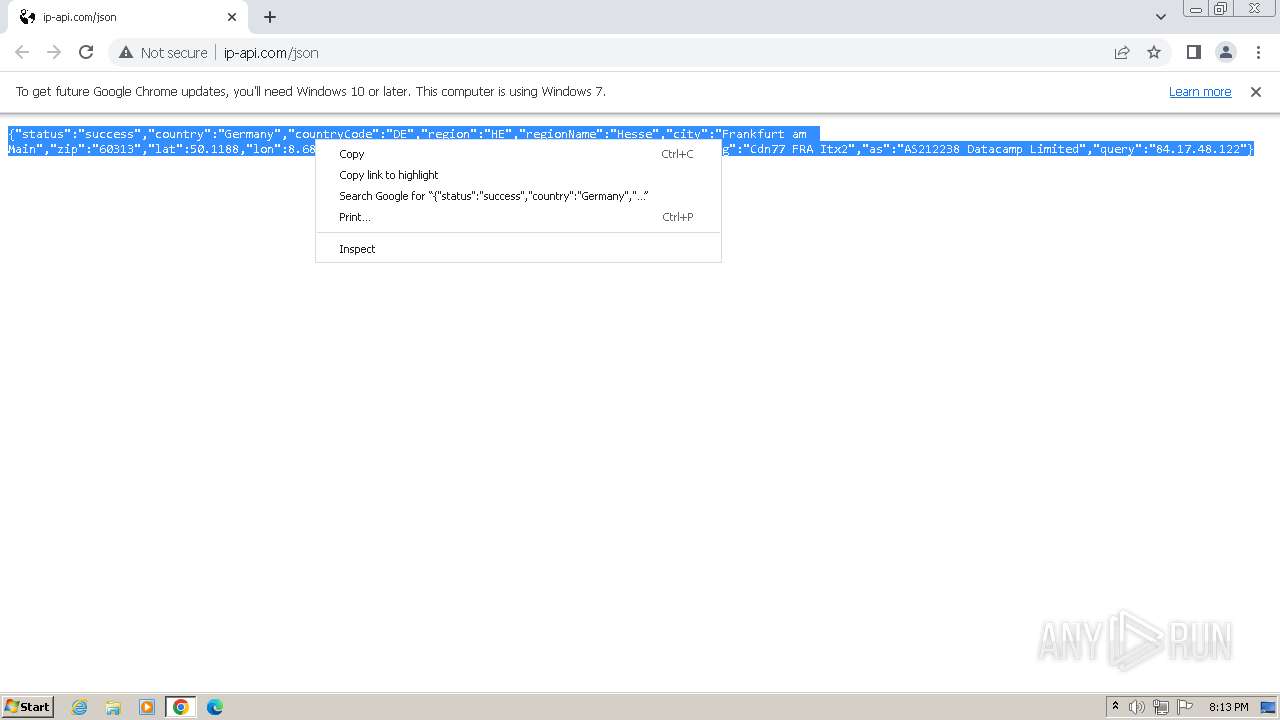Reload the ip-api.com page
The height and width of the screenshot is (720, 1280).
coord(86,53)
